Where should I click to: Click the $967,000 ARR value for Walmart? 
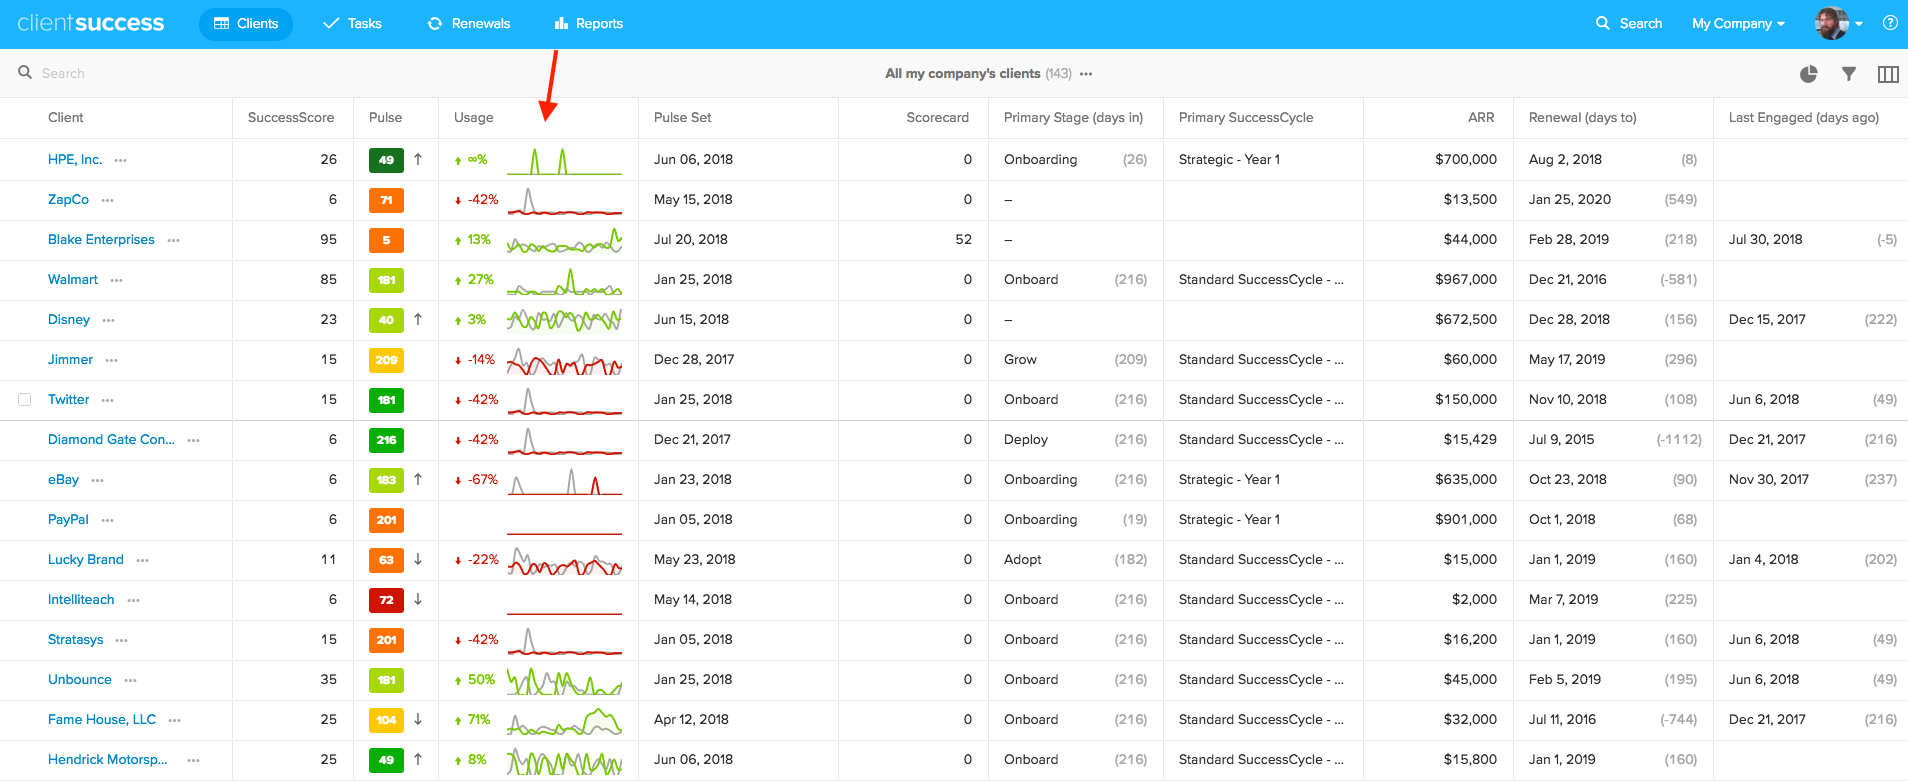point(1466,280)
